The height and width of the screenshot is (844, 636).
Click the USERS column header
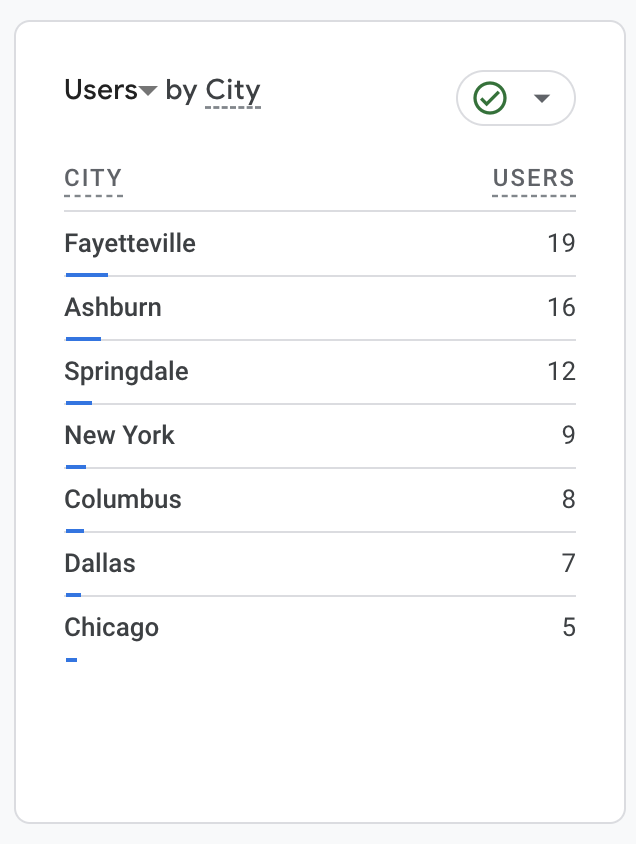point(533,179)
